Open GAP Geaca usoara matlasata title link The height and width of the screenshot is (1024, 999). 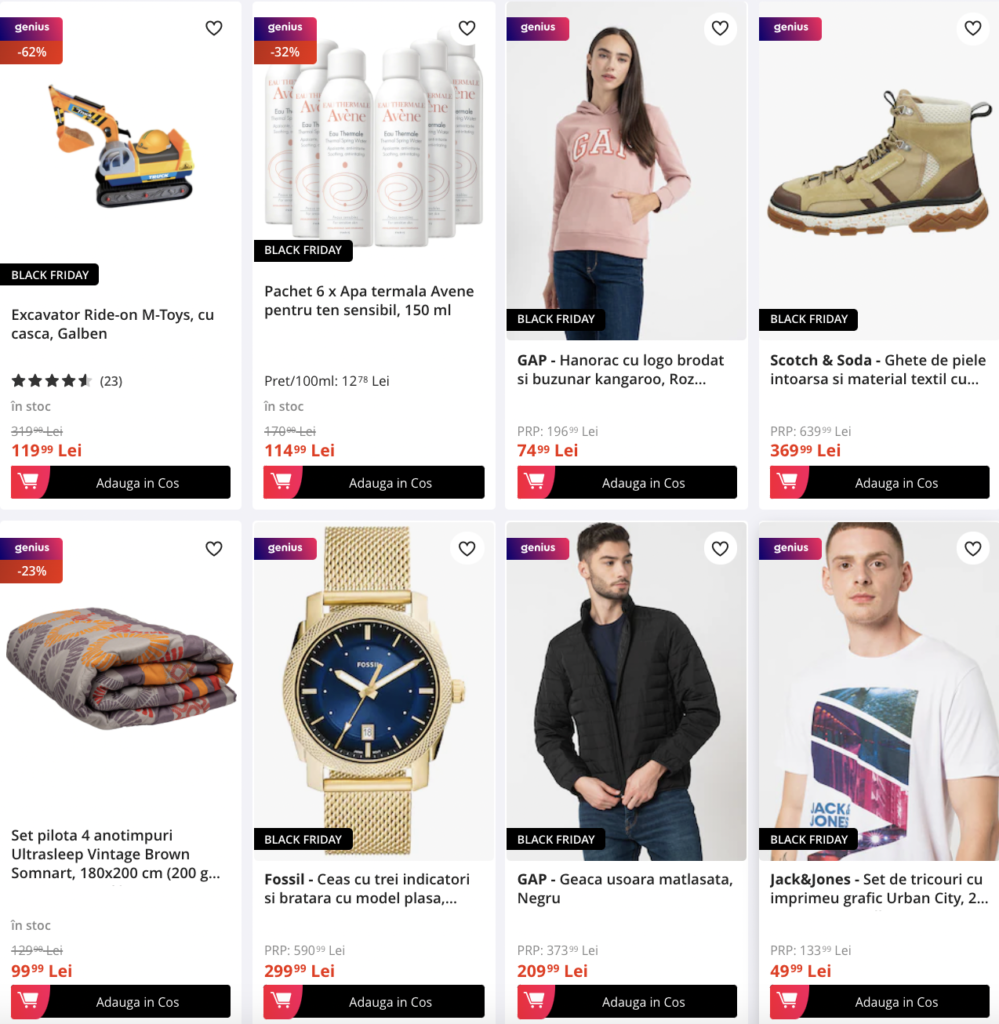pos(625,888)
